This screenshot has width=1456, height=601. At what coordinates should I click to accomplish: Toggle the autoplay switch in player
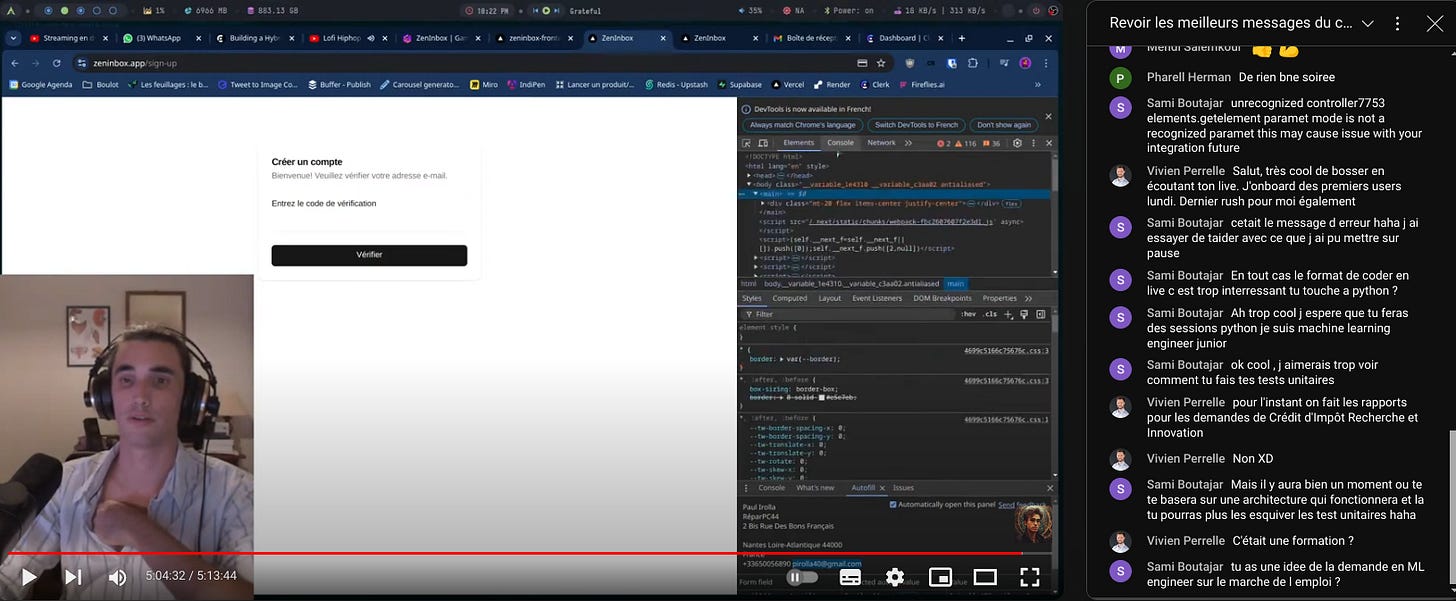coord(802,576)
